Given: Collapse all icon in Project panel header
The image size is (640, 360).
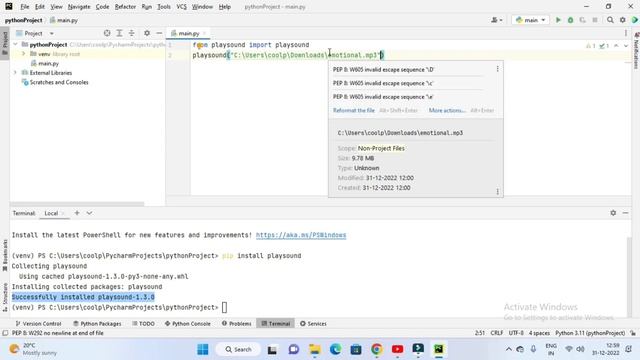Looking at the screenshot, I should [x=131, y=33].
